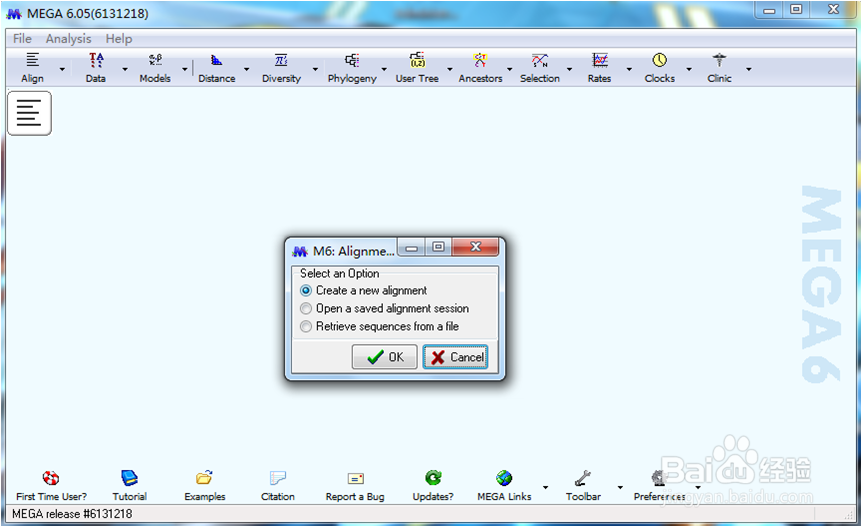The height and width of the screenshot is (527, 862).
Task: Expand the MEGA Links dropdown arrow
Action: 545,487
